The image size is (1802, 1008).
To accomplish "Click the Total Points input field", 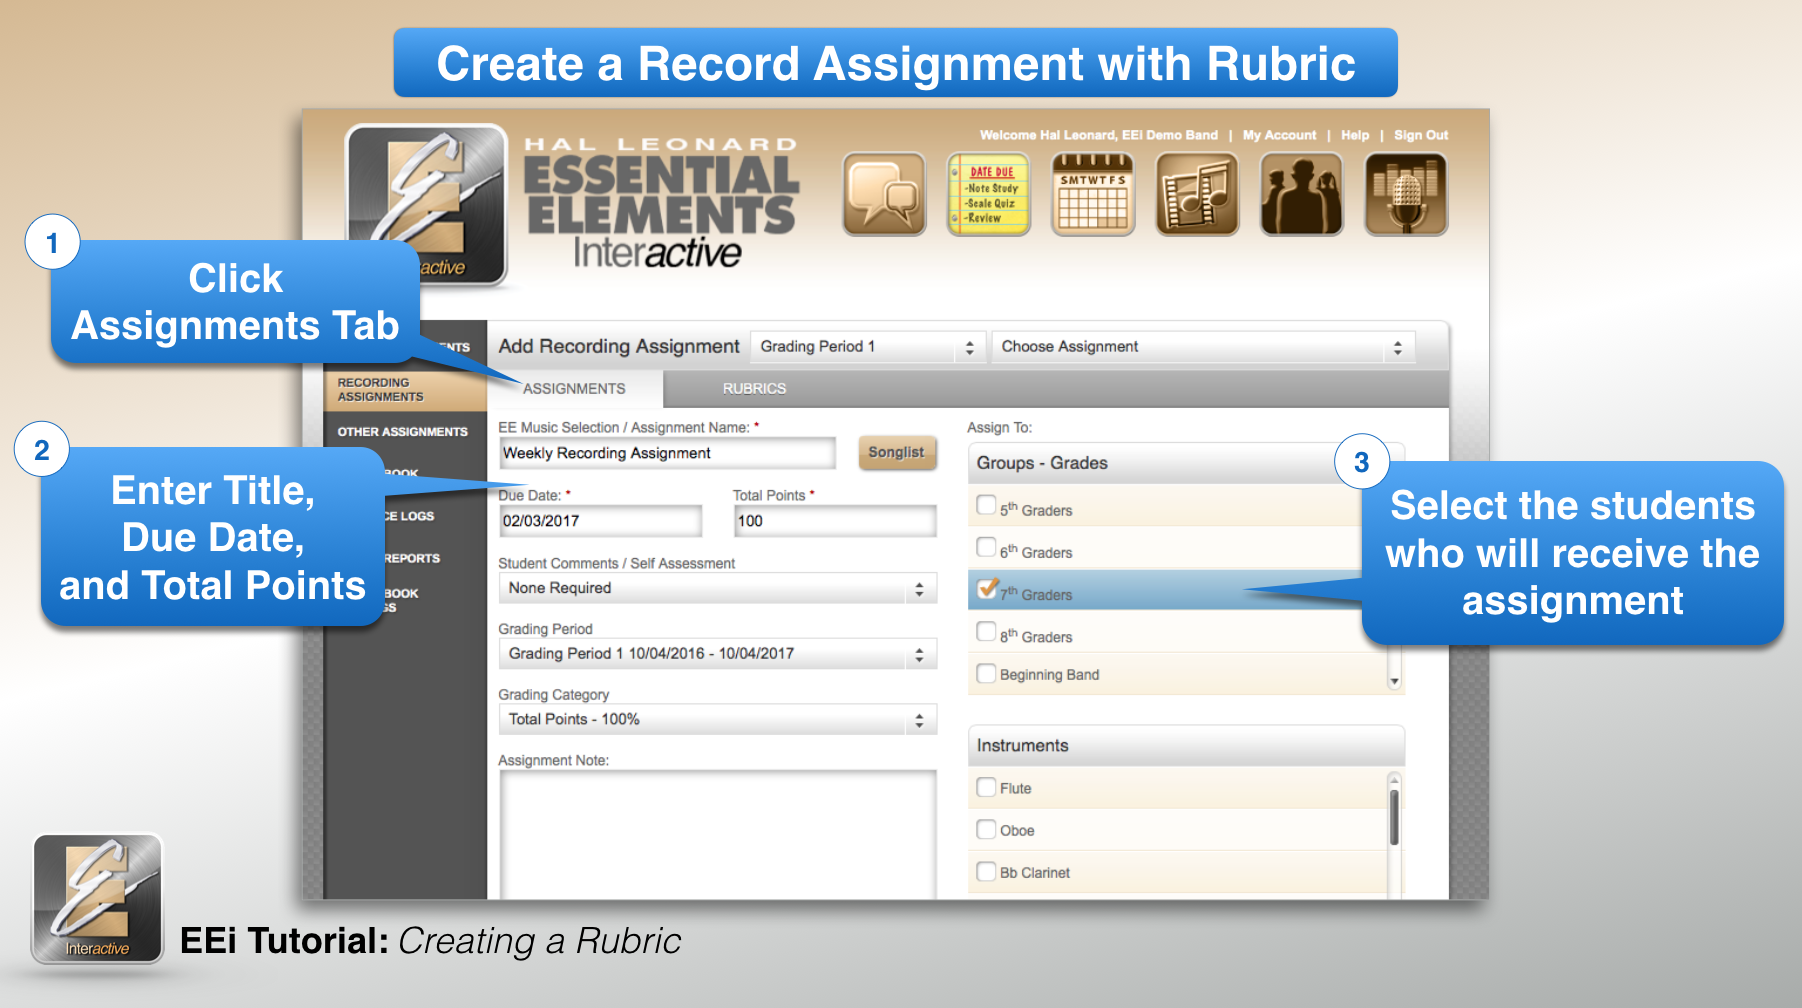I will pos(835,521).
